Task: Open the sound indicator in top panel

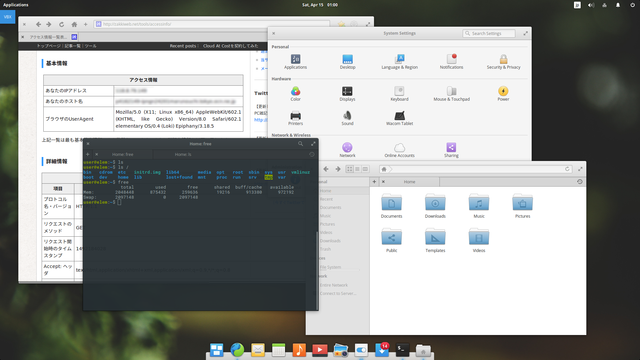Action: click(591, 5)
